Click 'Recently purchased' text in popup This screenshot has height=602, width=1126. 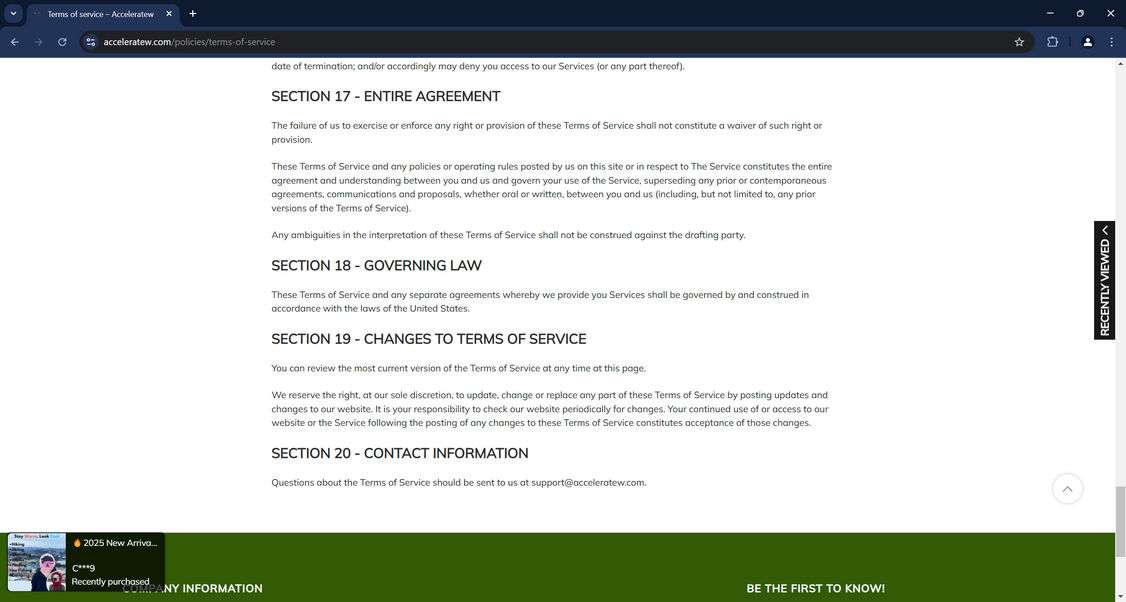click(x=111, y=582)
